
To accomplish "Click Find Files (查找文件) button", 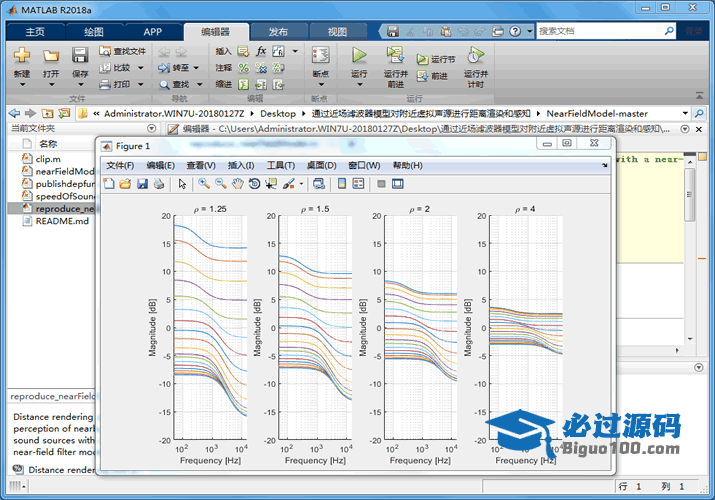I will tap(123, 51).
